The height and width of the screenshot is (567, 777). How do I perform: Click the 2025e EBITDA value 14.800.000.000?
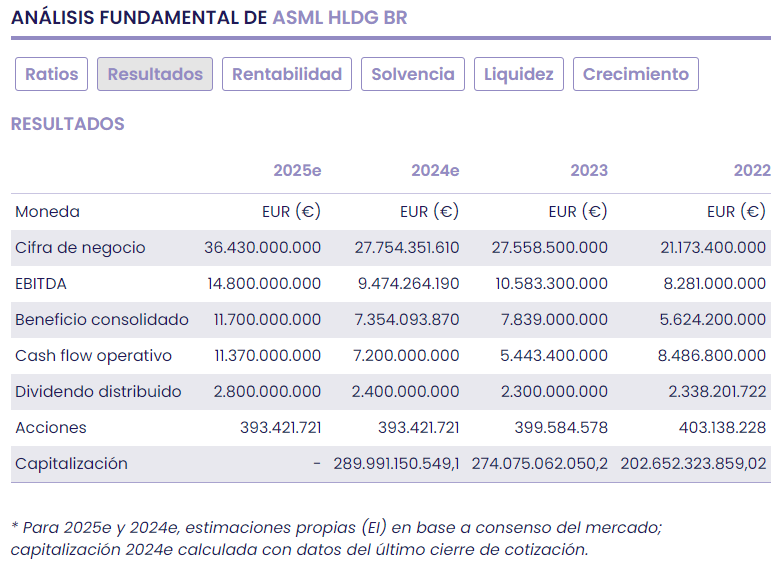pyautogui.click(x=264, y=284)
